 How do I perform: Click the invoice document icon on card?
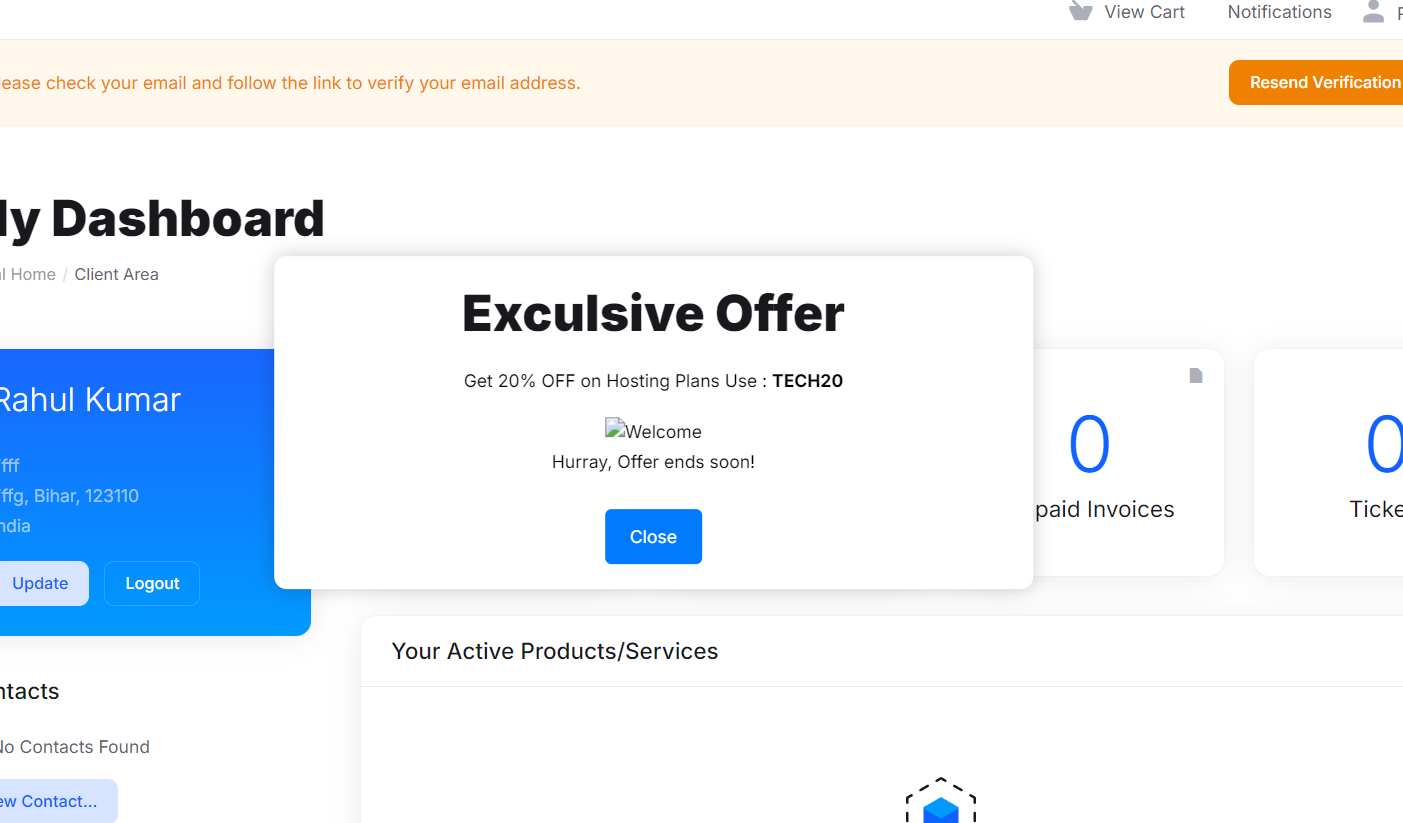(1195, 375)
